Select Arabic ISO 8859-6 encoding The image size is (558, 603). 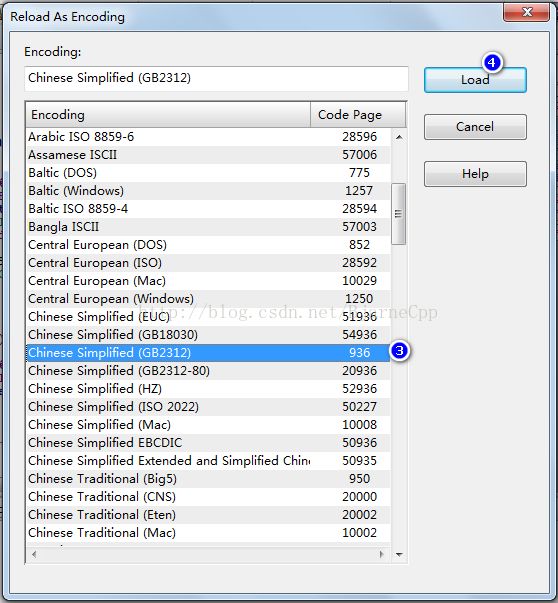point(208,137)
